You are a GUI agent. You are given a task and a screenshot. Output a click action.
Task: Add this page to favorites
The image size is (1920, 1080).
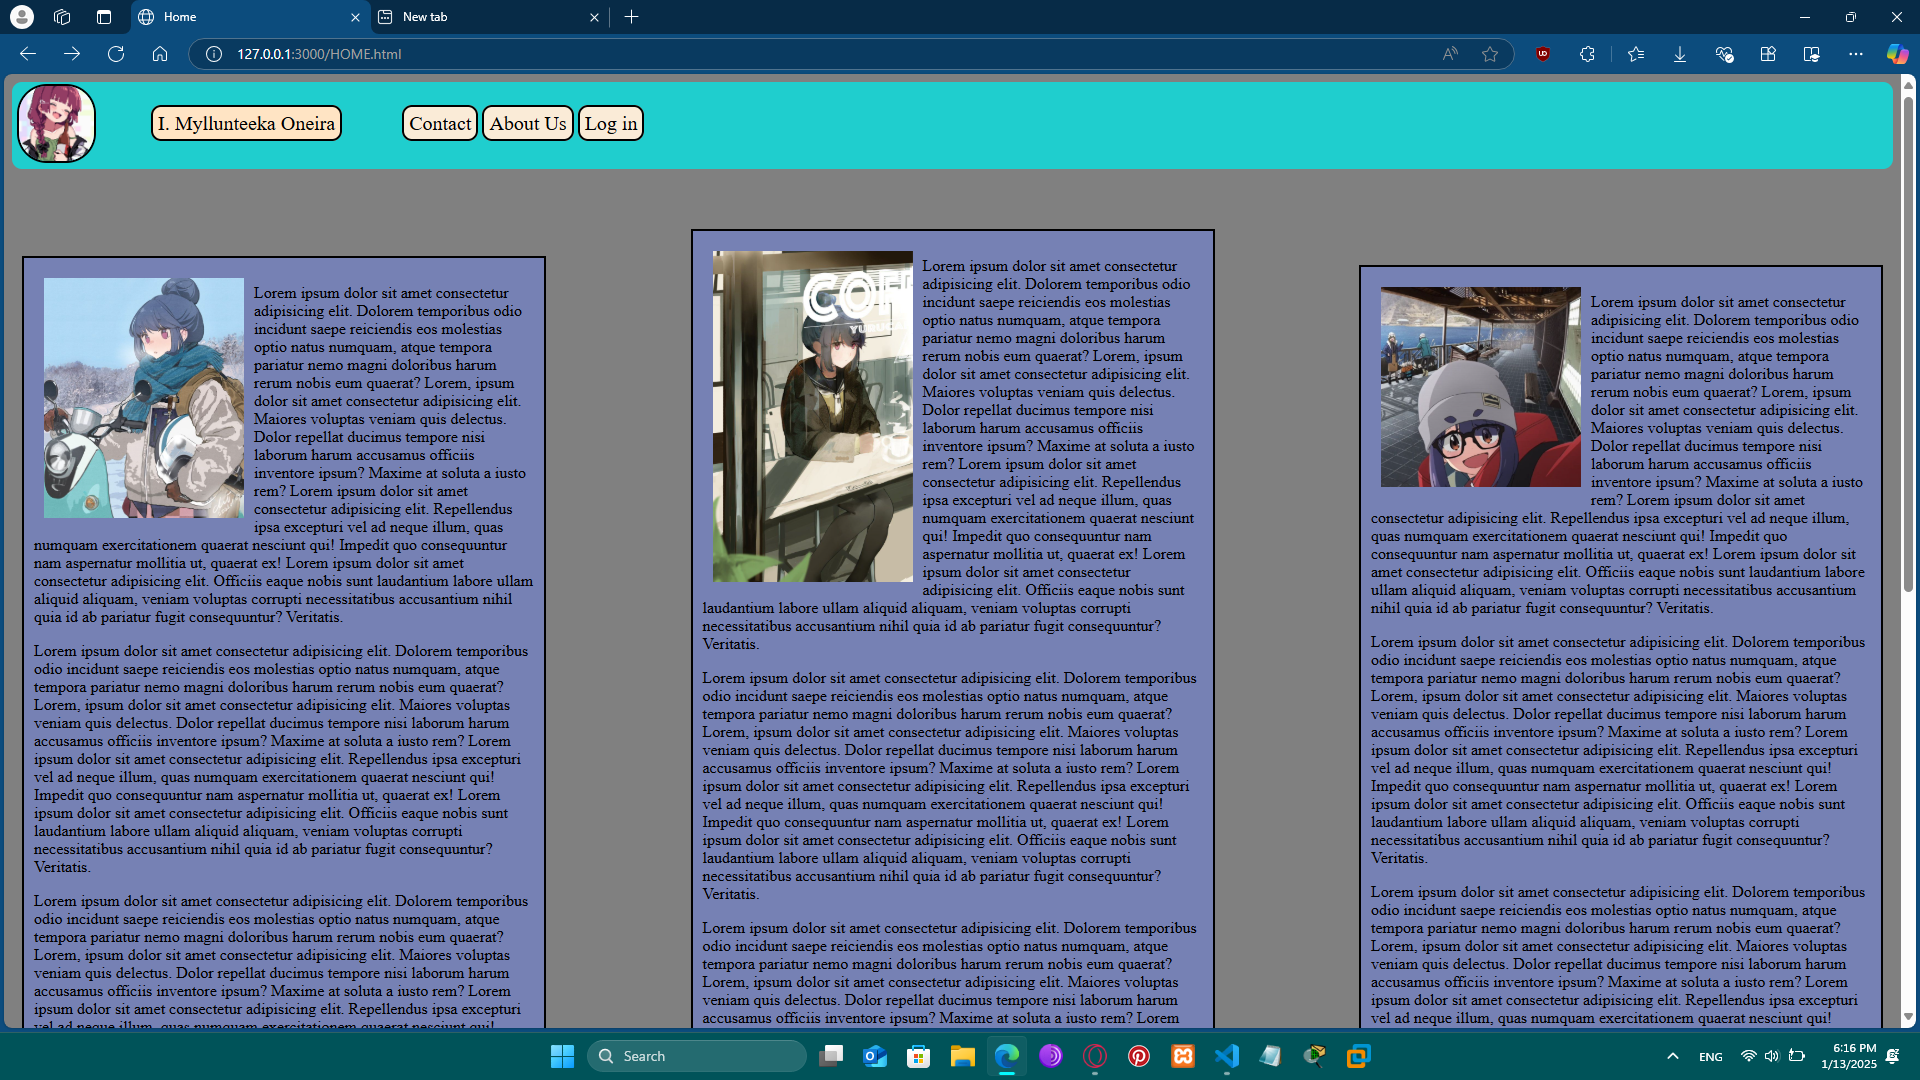coord(1490,54)
